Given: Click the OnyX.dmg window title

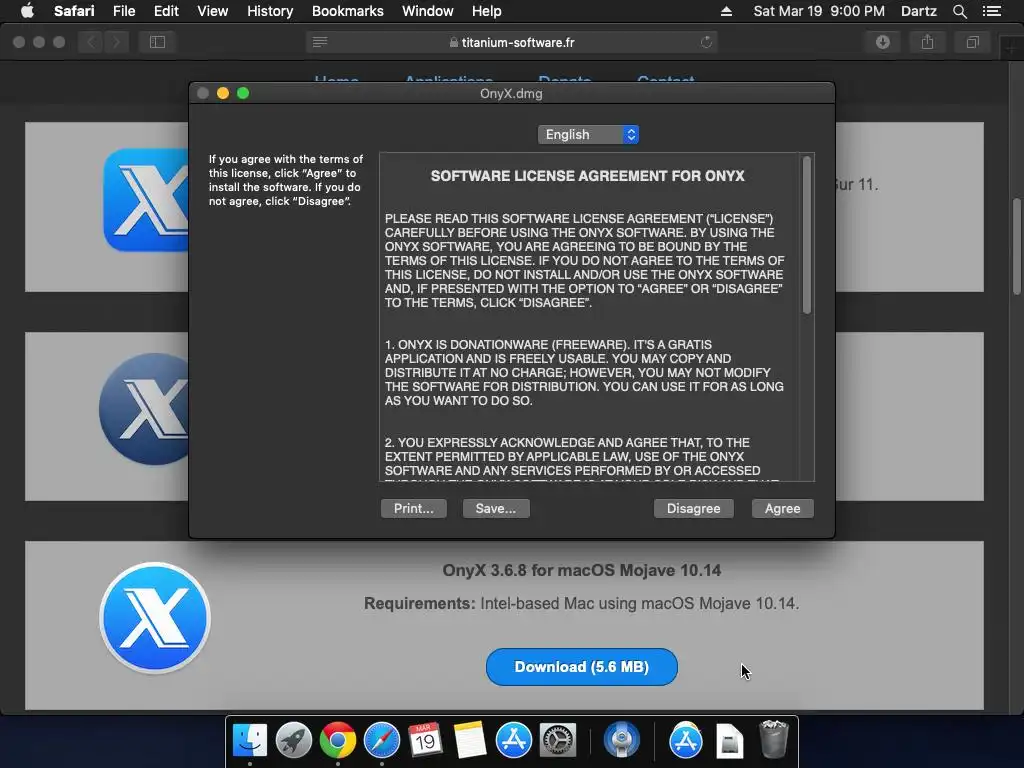Looking at the screenshot, I should (511, 93).
